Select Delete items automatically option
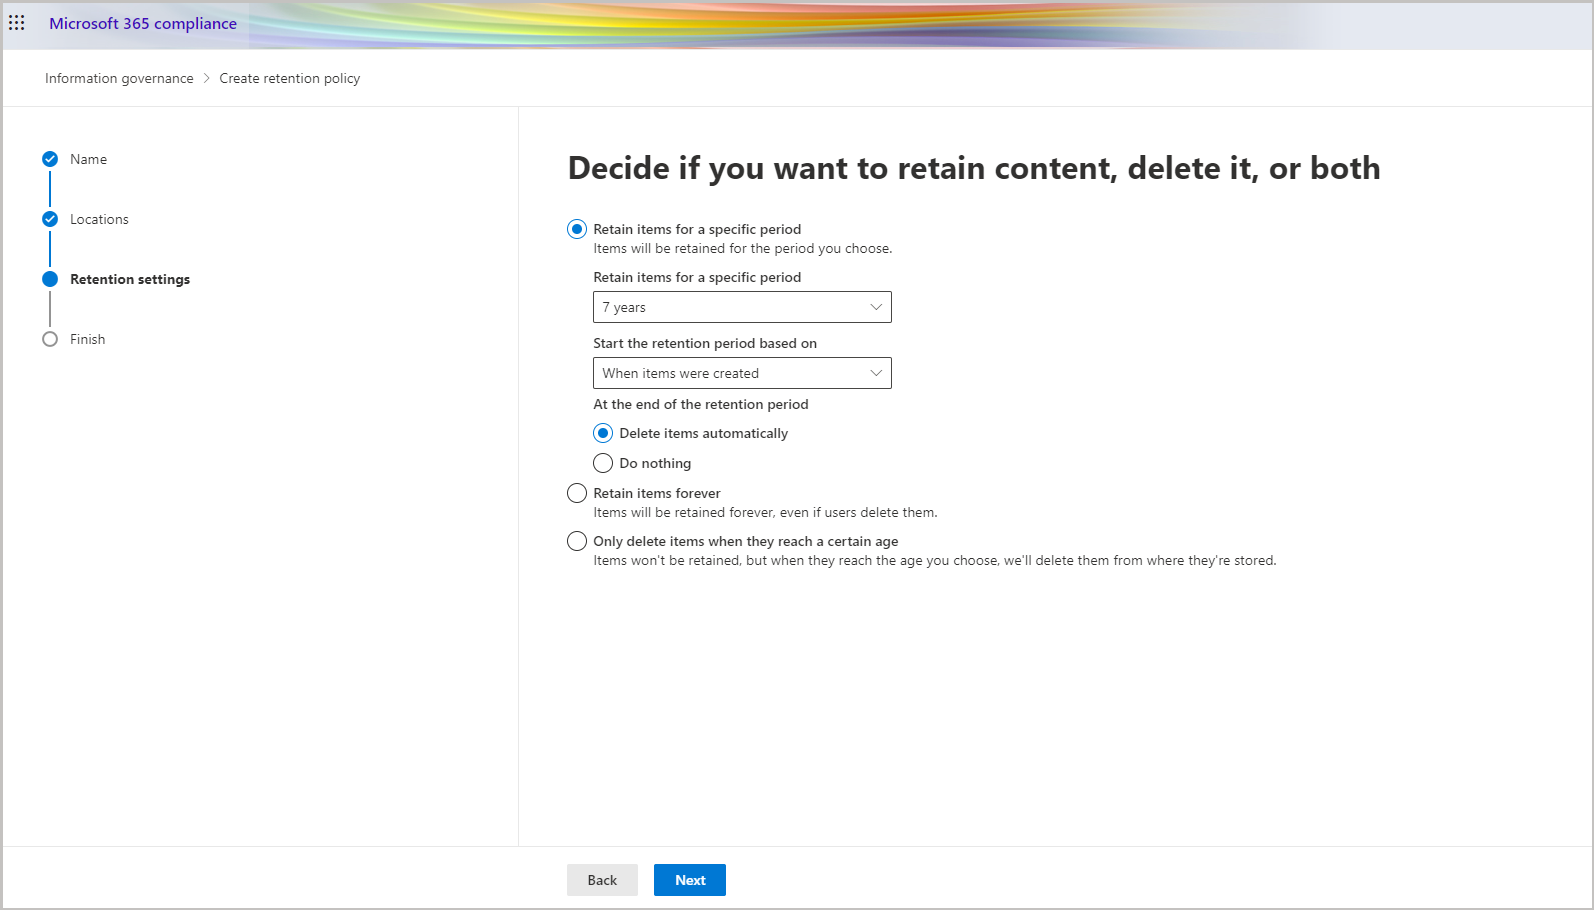Image resolution: width=1594 pixels, height=910 pixels. 603,433
